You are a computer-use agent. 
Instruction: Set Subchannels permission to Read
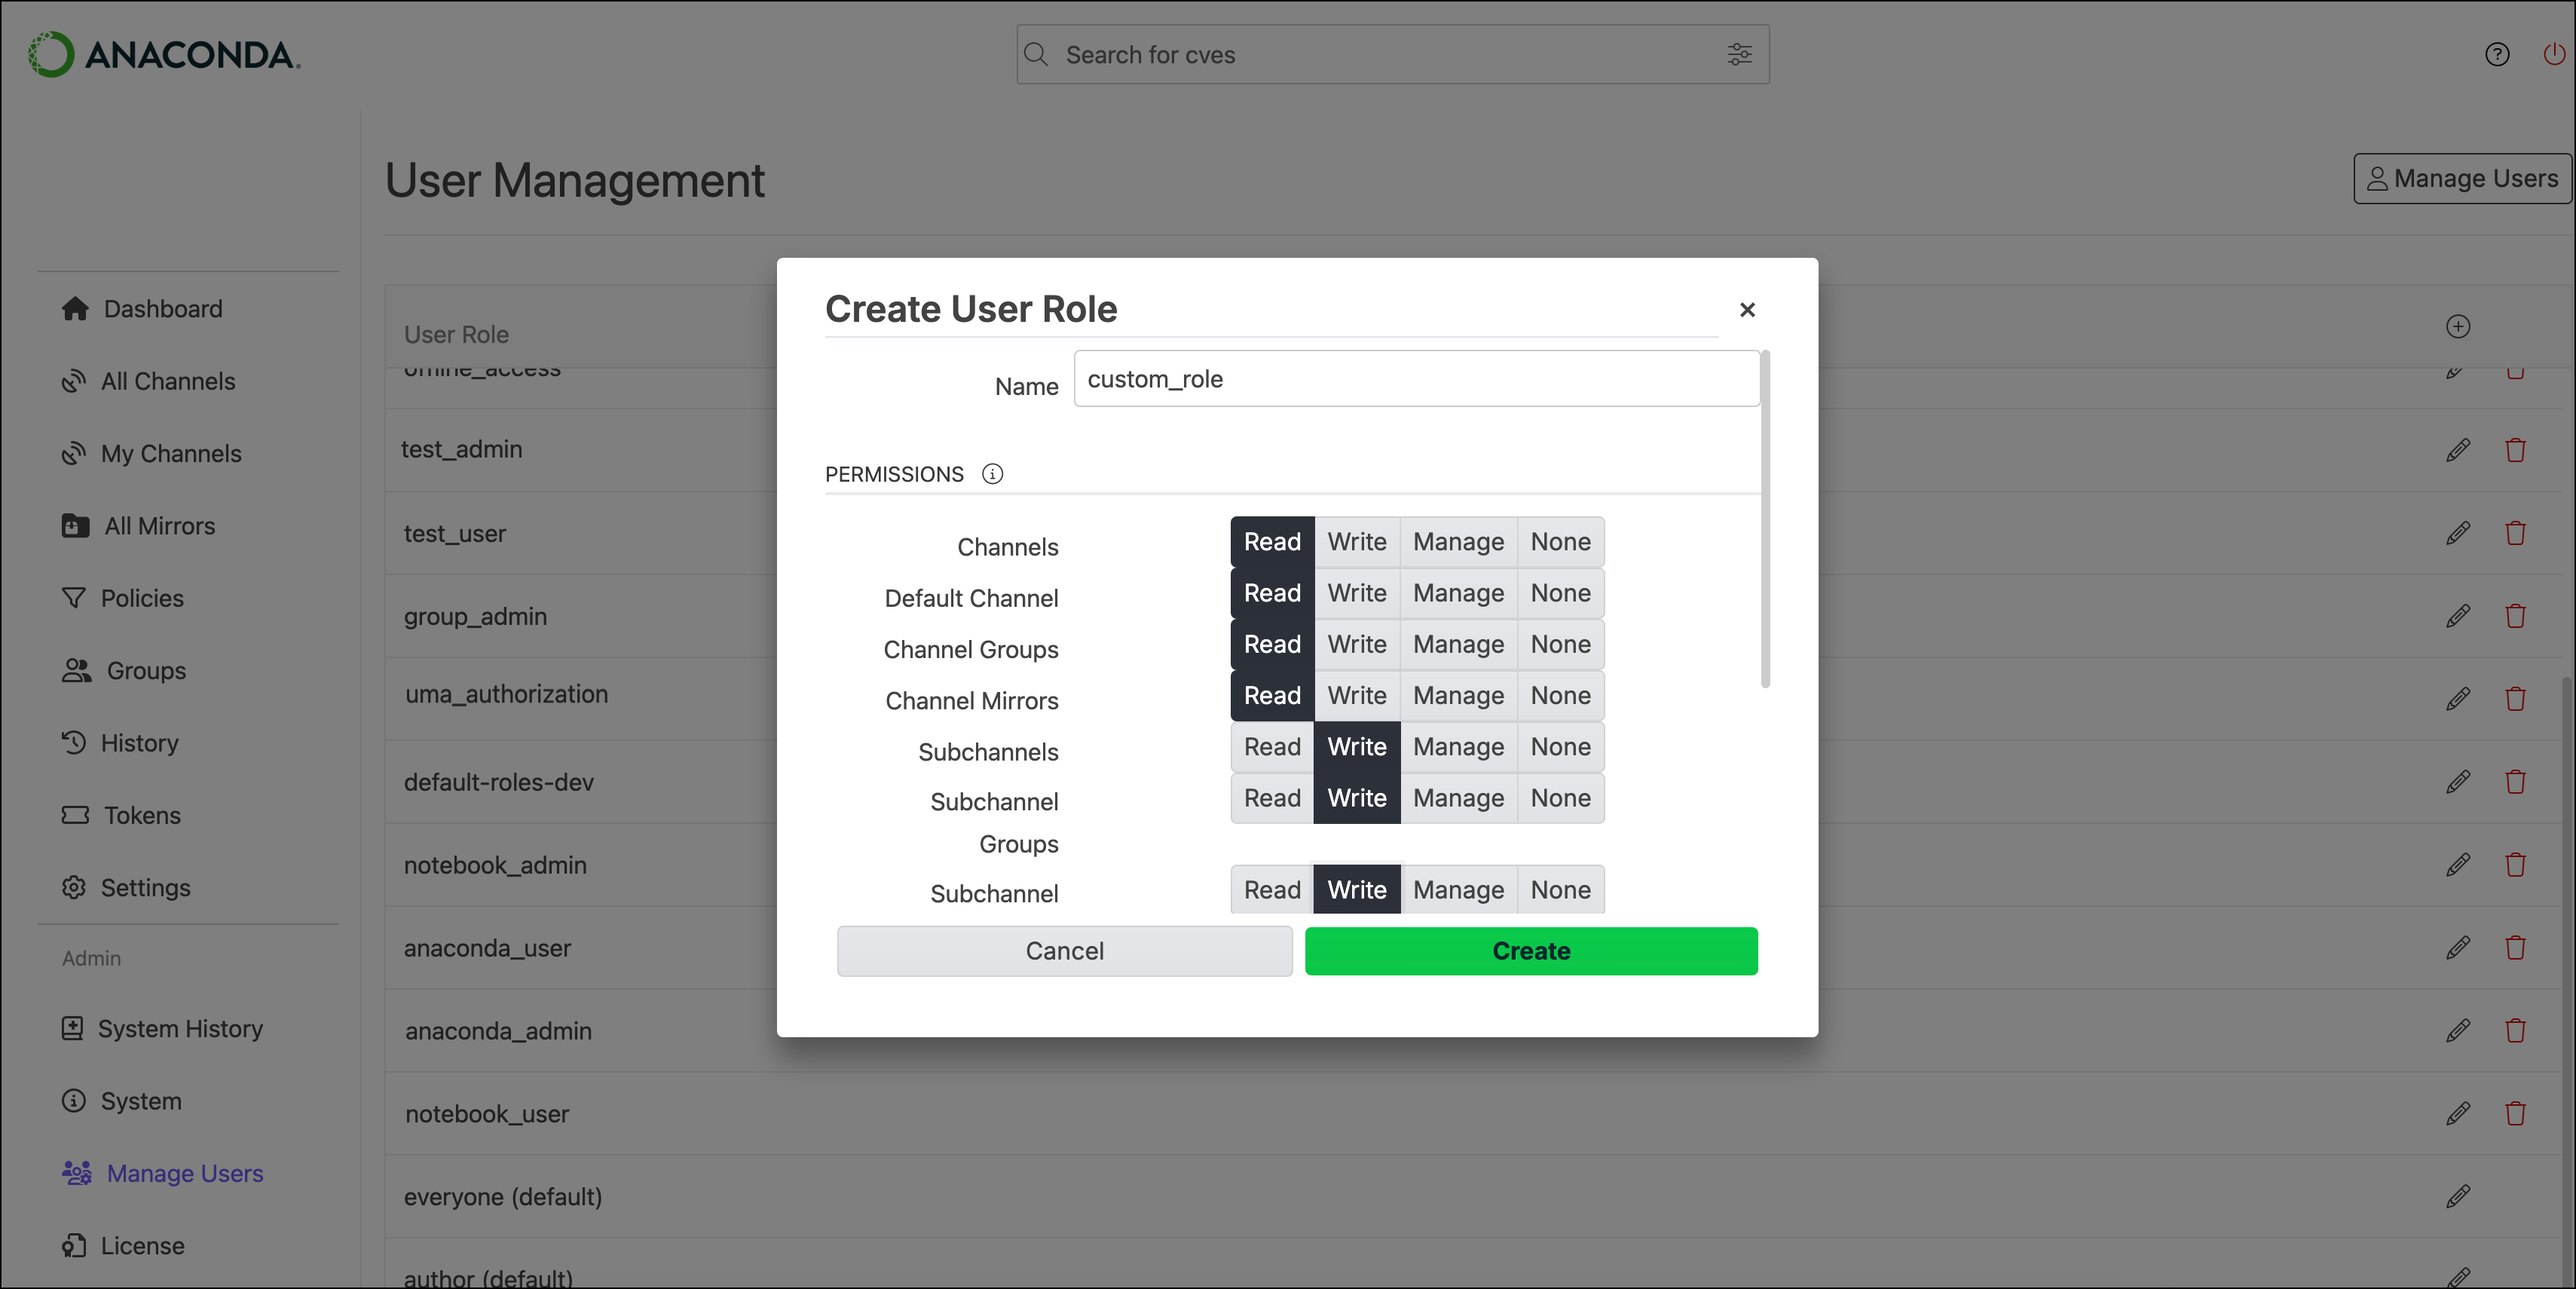point(1271,747)
